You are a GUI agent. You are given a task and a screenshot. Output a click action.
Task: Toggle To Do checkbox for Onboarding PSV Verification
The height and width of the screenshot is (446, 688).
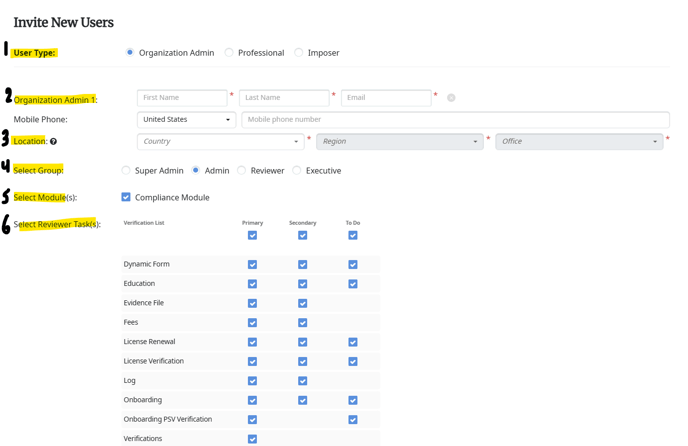click(x=352, y=420)
